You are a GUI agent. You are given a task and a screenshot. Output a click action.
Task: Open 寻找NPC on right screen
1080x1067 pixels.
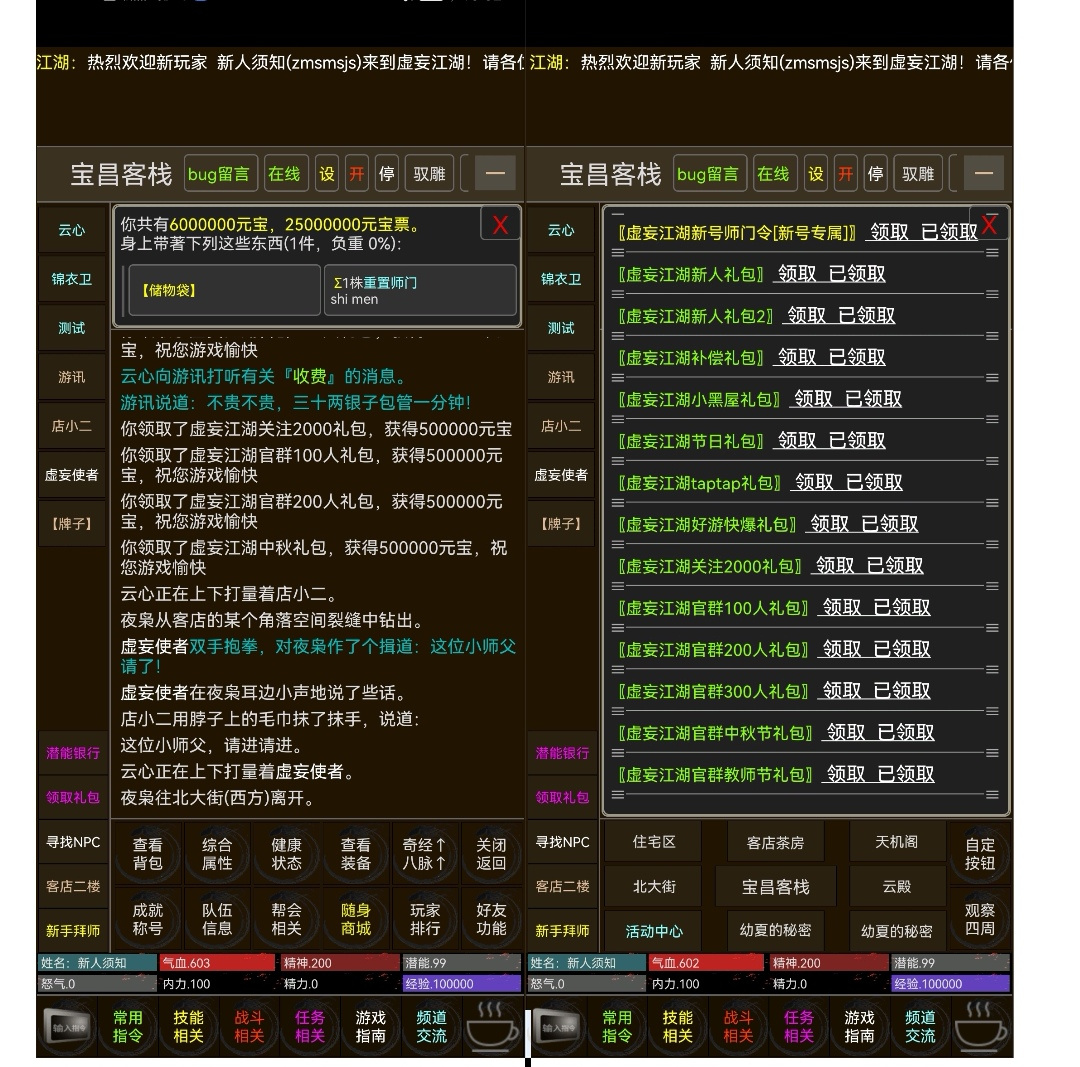(562, 842)
